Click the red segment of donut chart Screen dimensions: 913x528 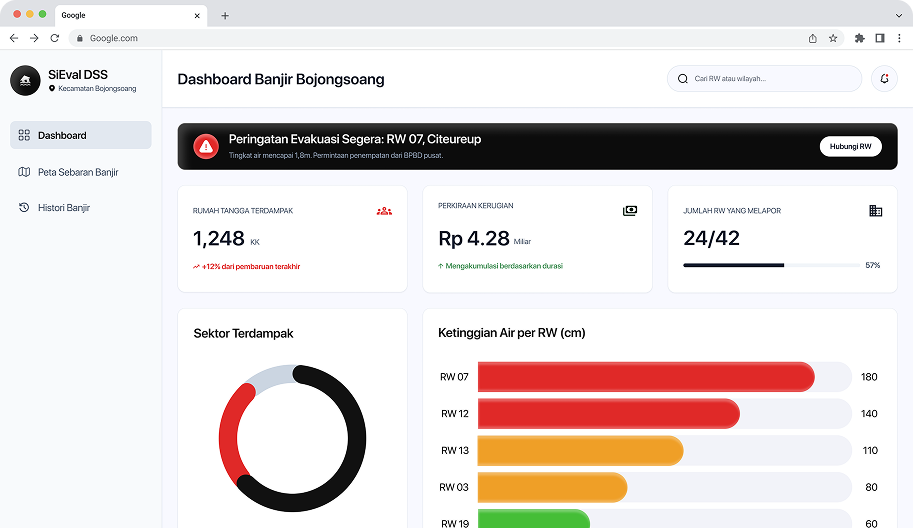point(229,434)
